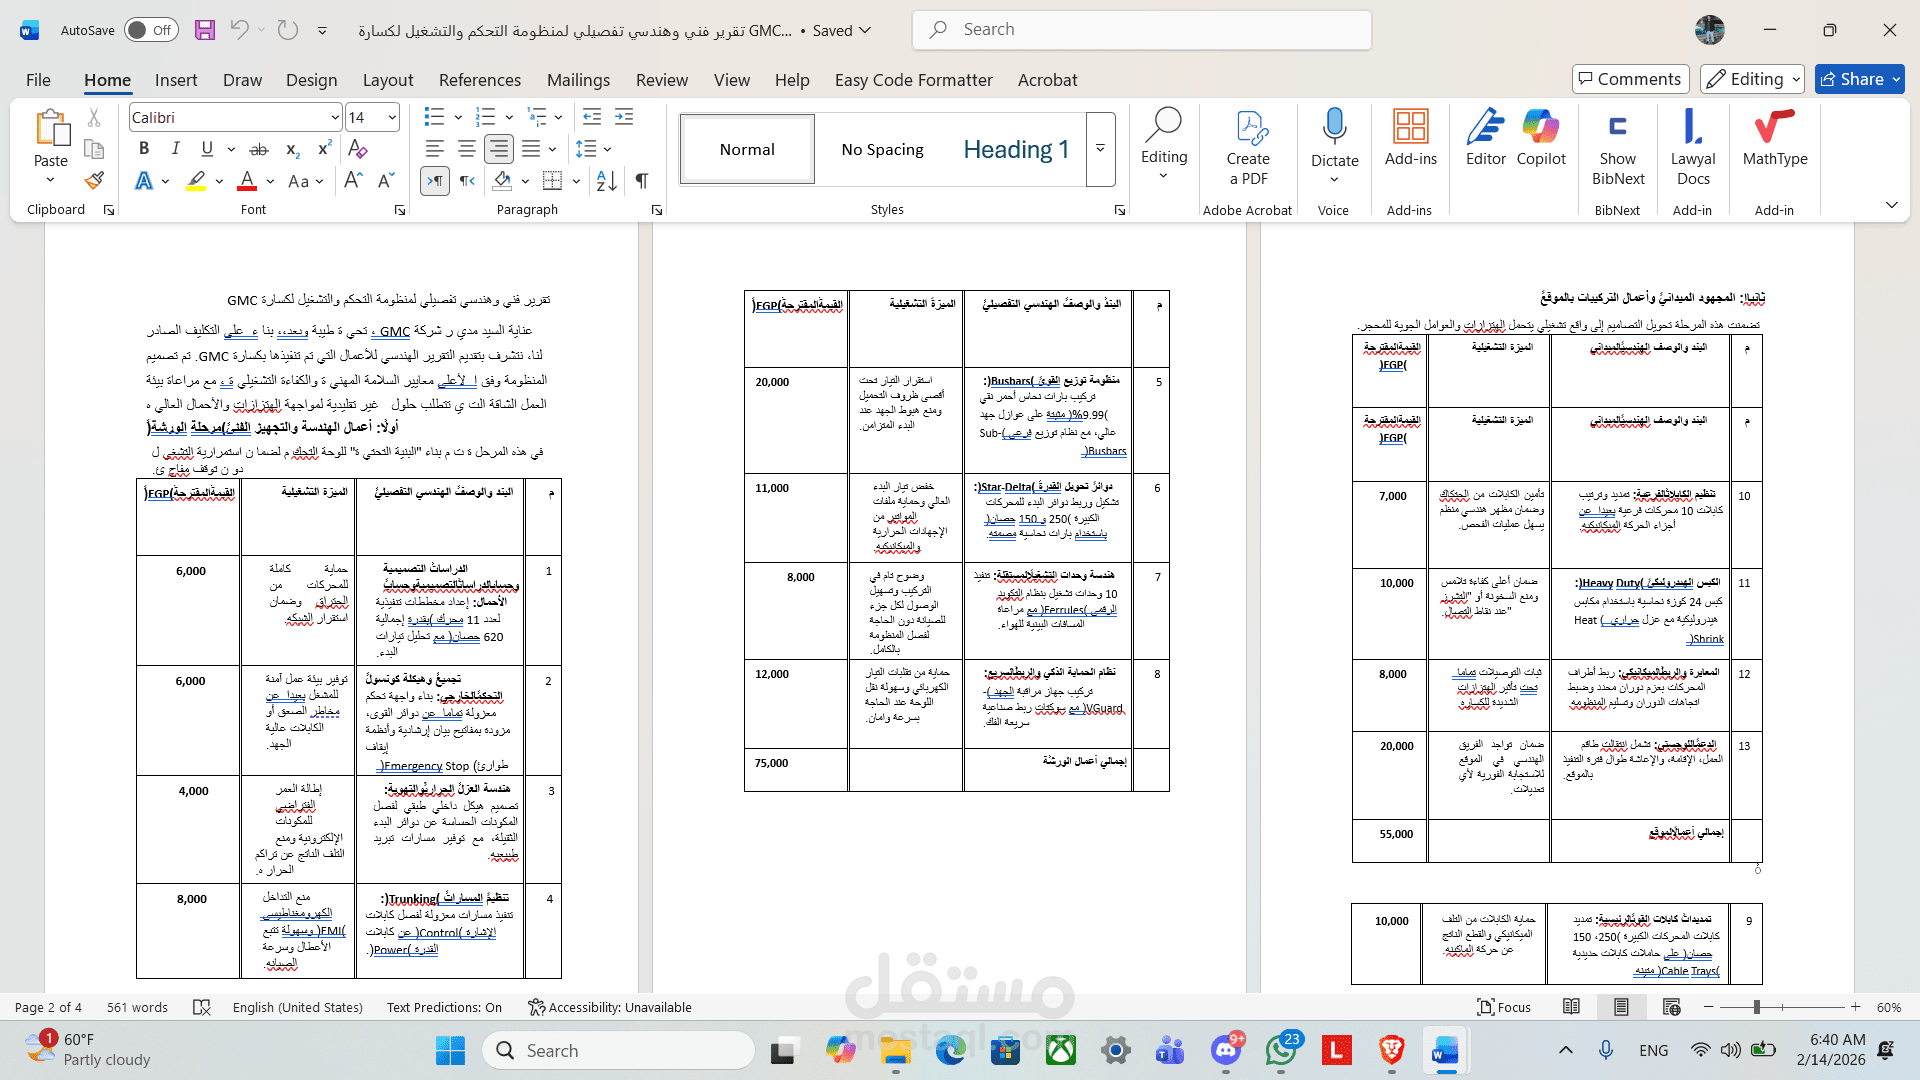Apply the Heading 1 style
The image size is (1920, 1080).
1016,149
